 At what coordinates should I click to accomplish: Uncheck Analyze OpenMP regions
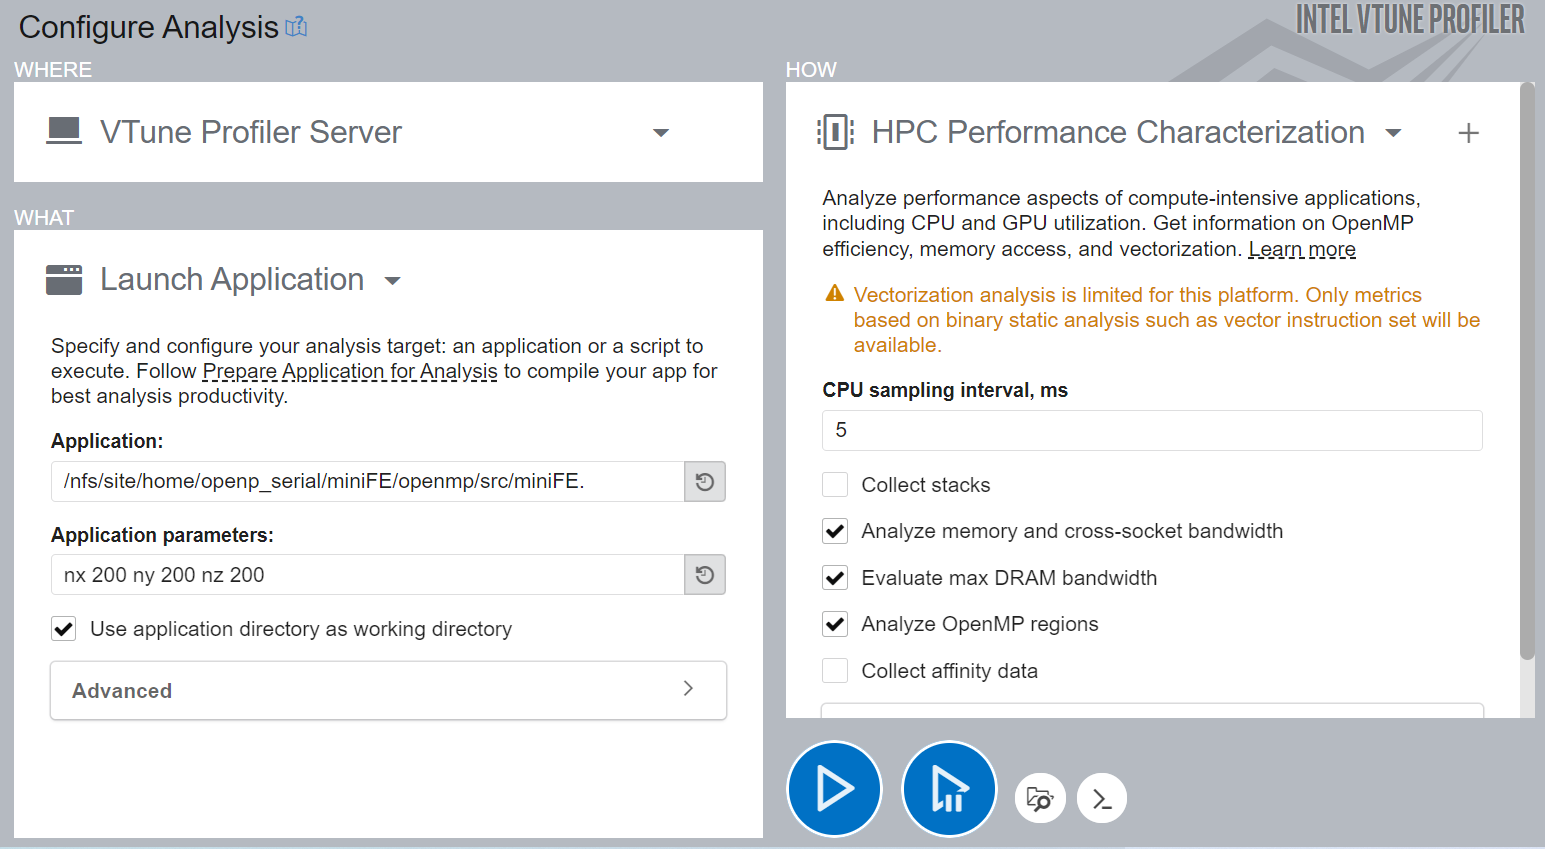(x=835, y=624)
